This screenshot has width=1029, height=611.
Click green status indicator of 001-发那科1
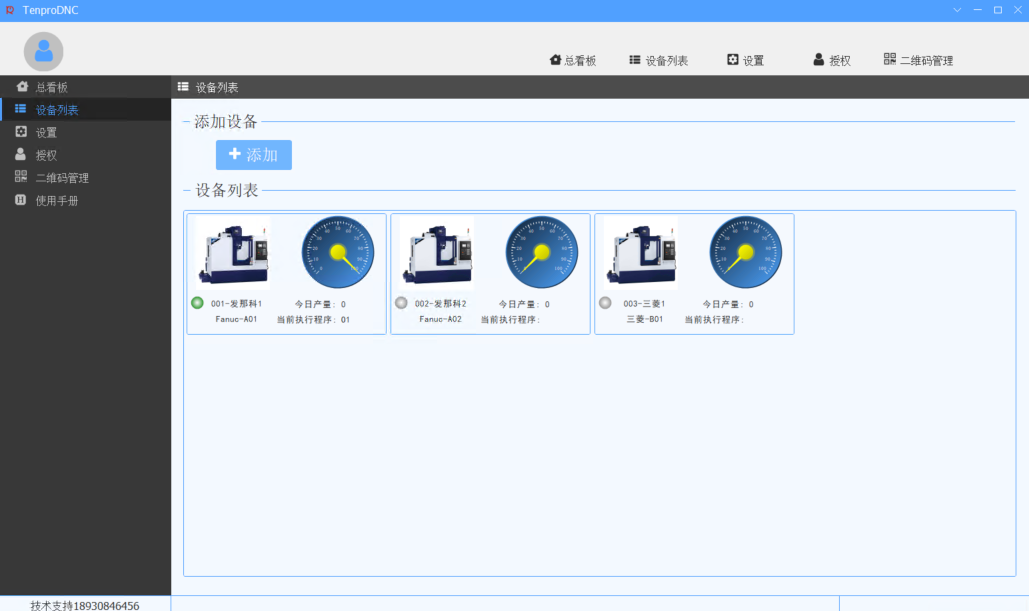click(197, 303)
